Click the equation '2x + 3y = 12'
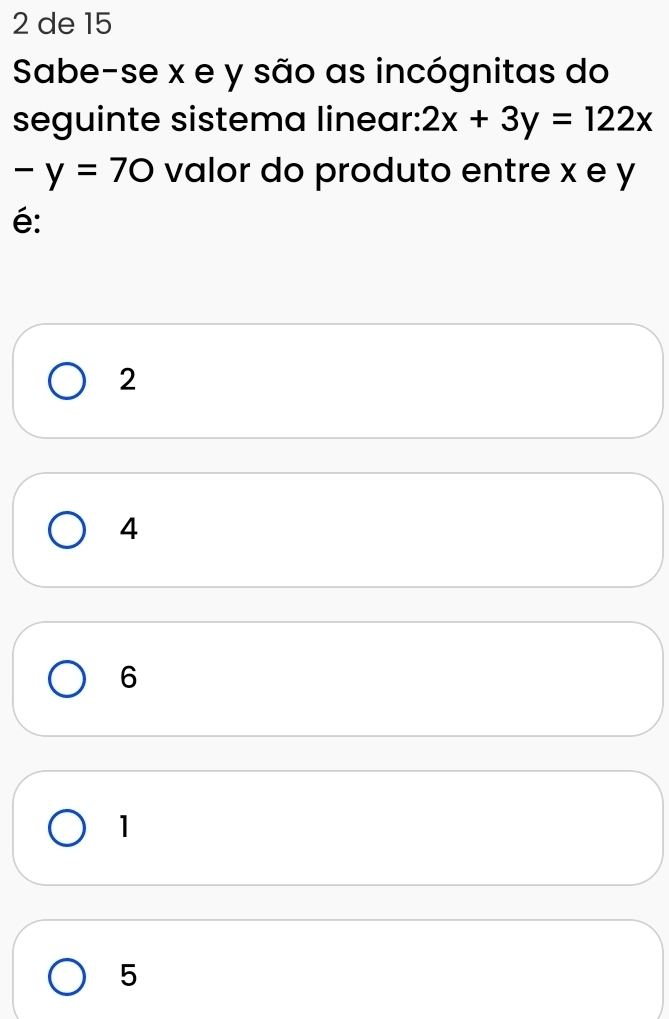This screenshot has height=1019, width=669. click(517, 122)
